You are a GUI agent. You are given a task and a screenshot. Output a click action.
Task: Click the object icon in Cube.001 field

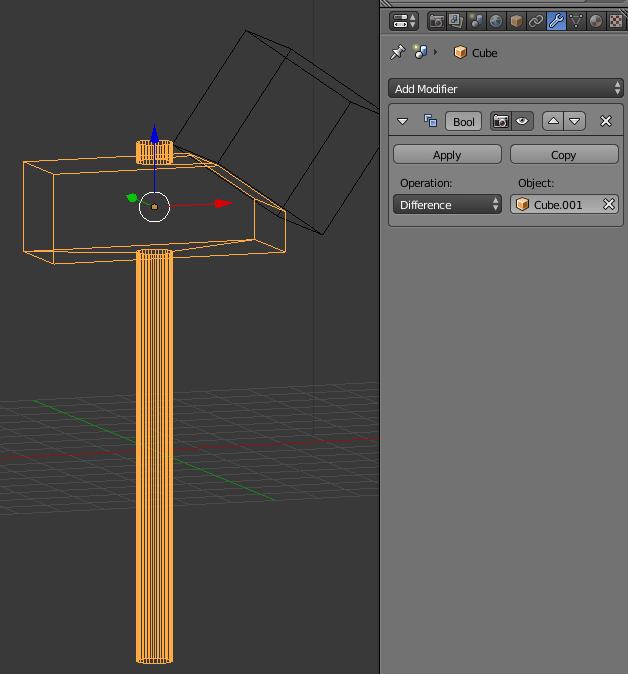[522, 204]
